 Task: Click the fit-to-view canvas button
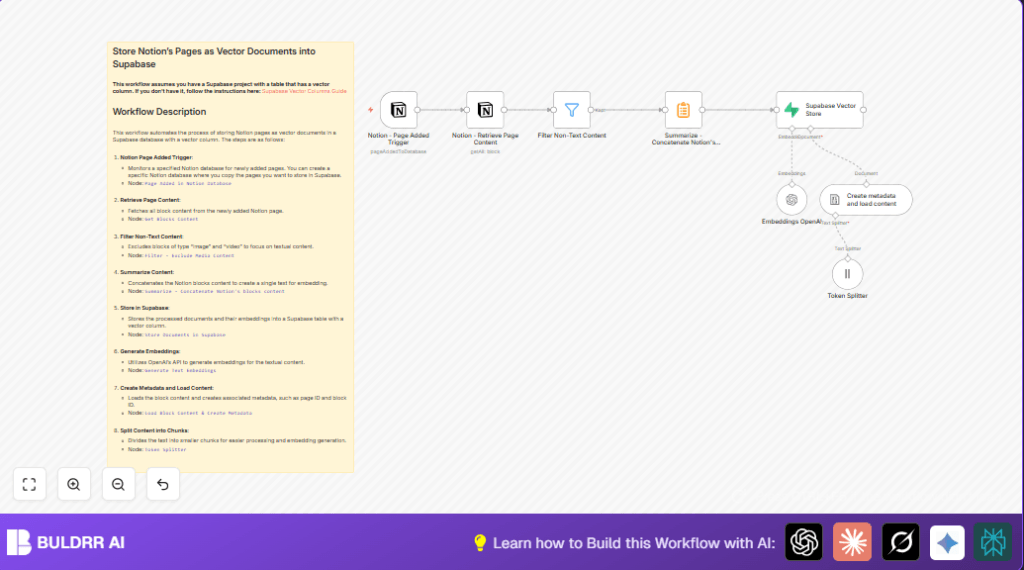29,484
